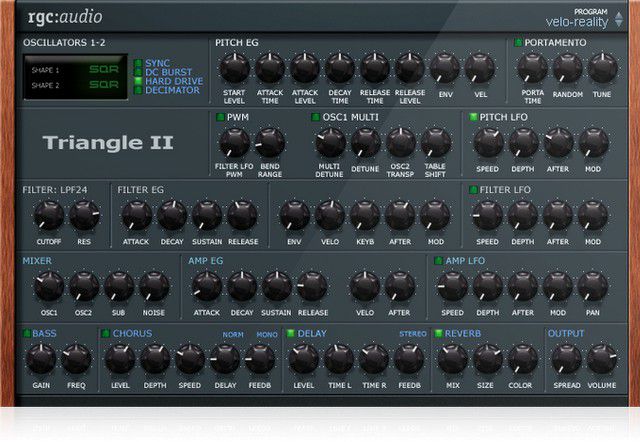Toggle the CHORUS effect LED
The width and height of the screenshot is (640, 442).
coord(106,333)
